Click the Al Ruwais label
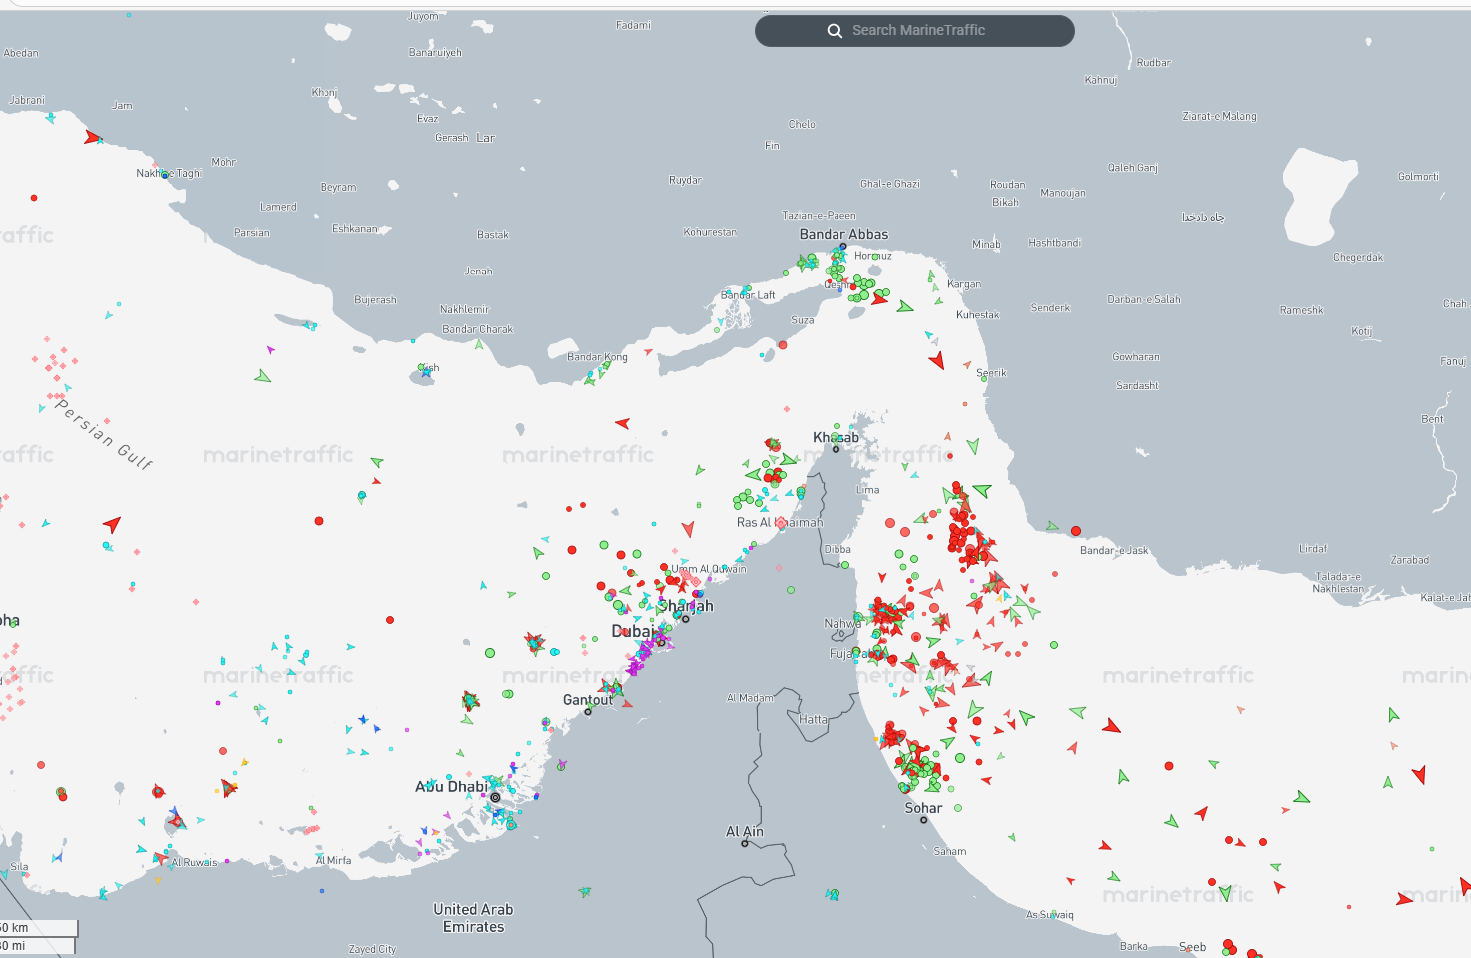The image size is (1471, 958). click(194, 862)
